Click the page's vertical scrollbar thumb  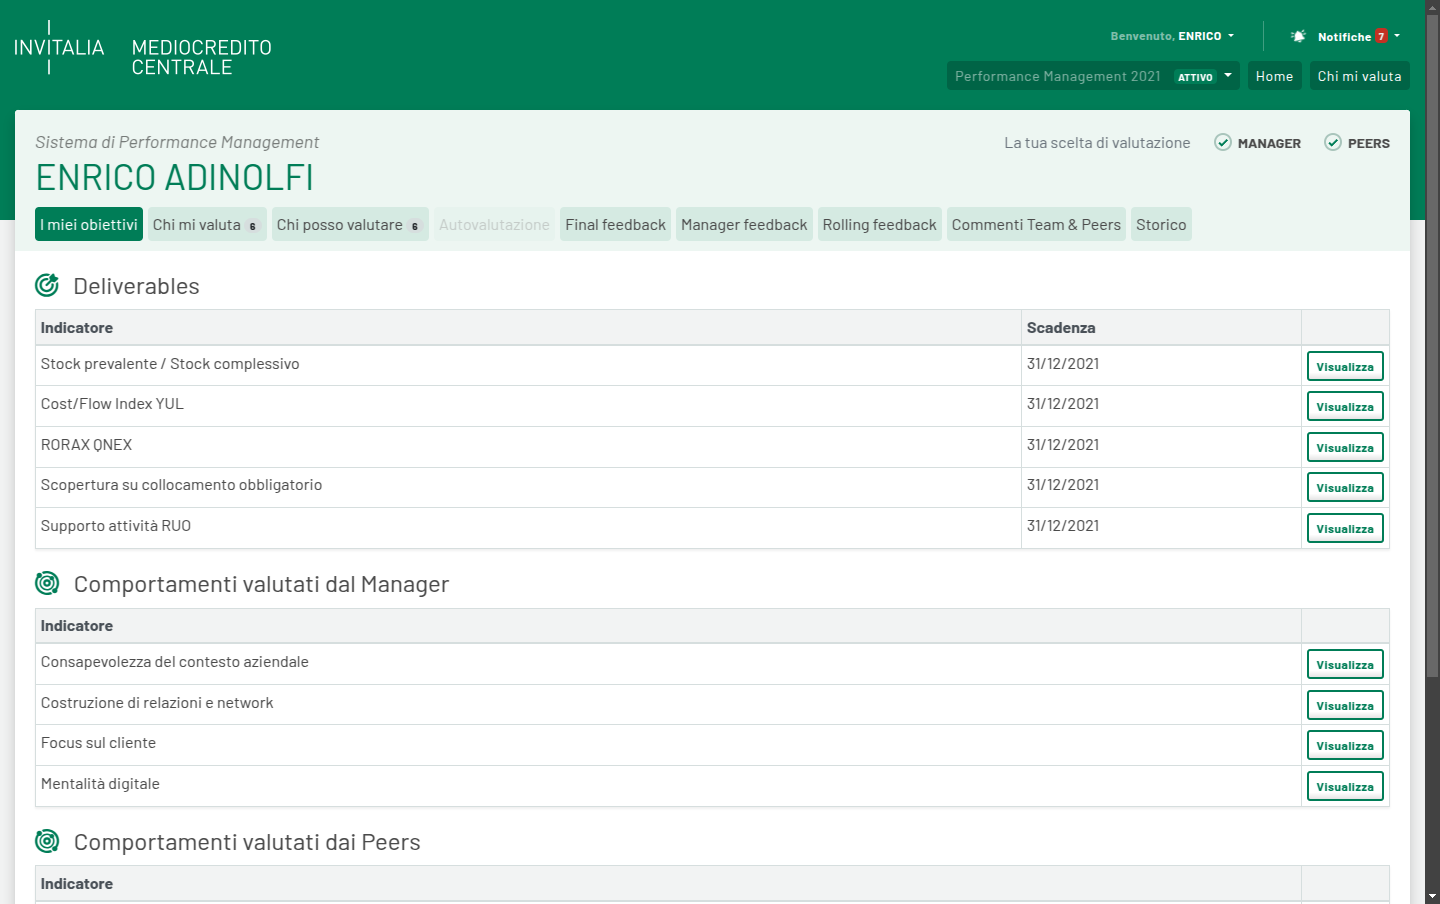tap(1432, 346)
